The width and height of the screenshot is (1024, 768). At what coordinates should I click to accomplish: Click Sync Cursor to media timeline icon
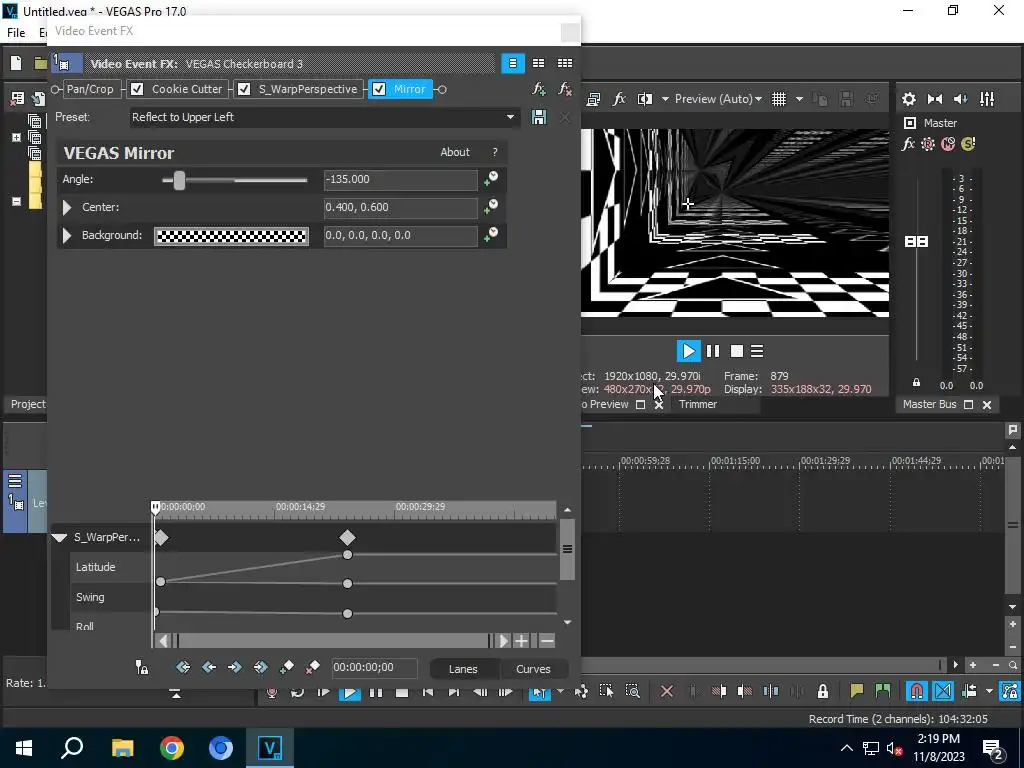click(142, 667)
